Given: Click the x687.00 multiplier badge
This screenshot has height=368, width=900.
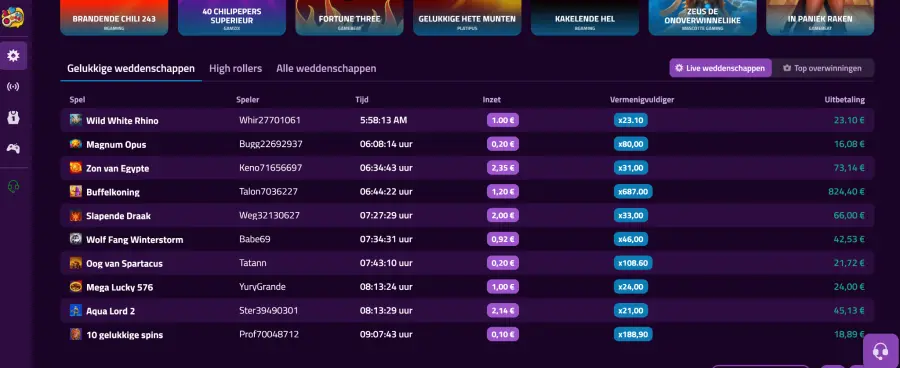Looking at the screenshot, I should tap(633, 192).
